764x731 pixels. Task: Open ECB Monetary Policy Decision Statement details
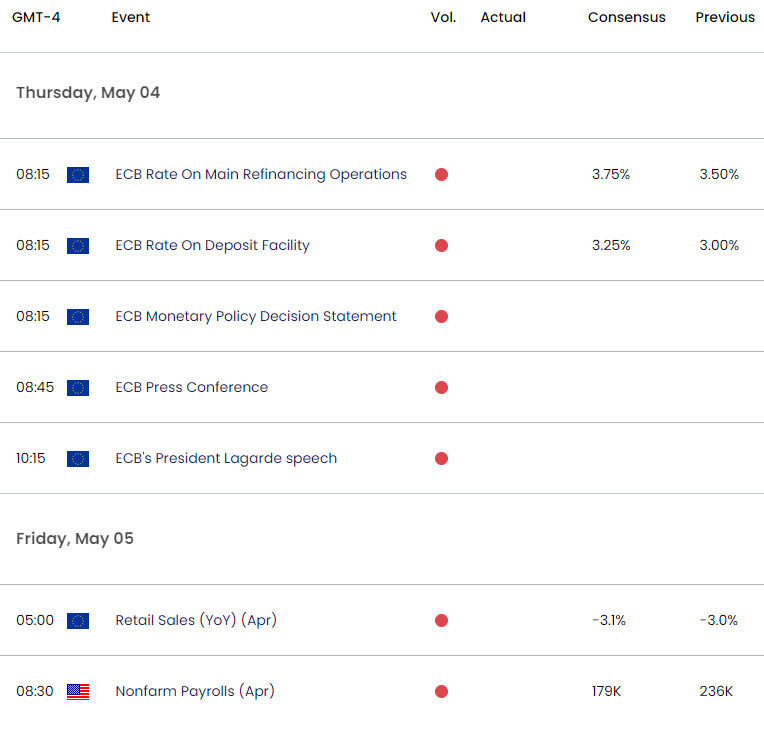coord(256,316)
